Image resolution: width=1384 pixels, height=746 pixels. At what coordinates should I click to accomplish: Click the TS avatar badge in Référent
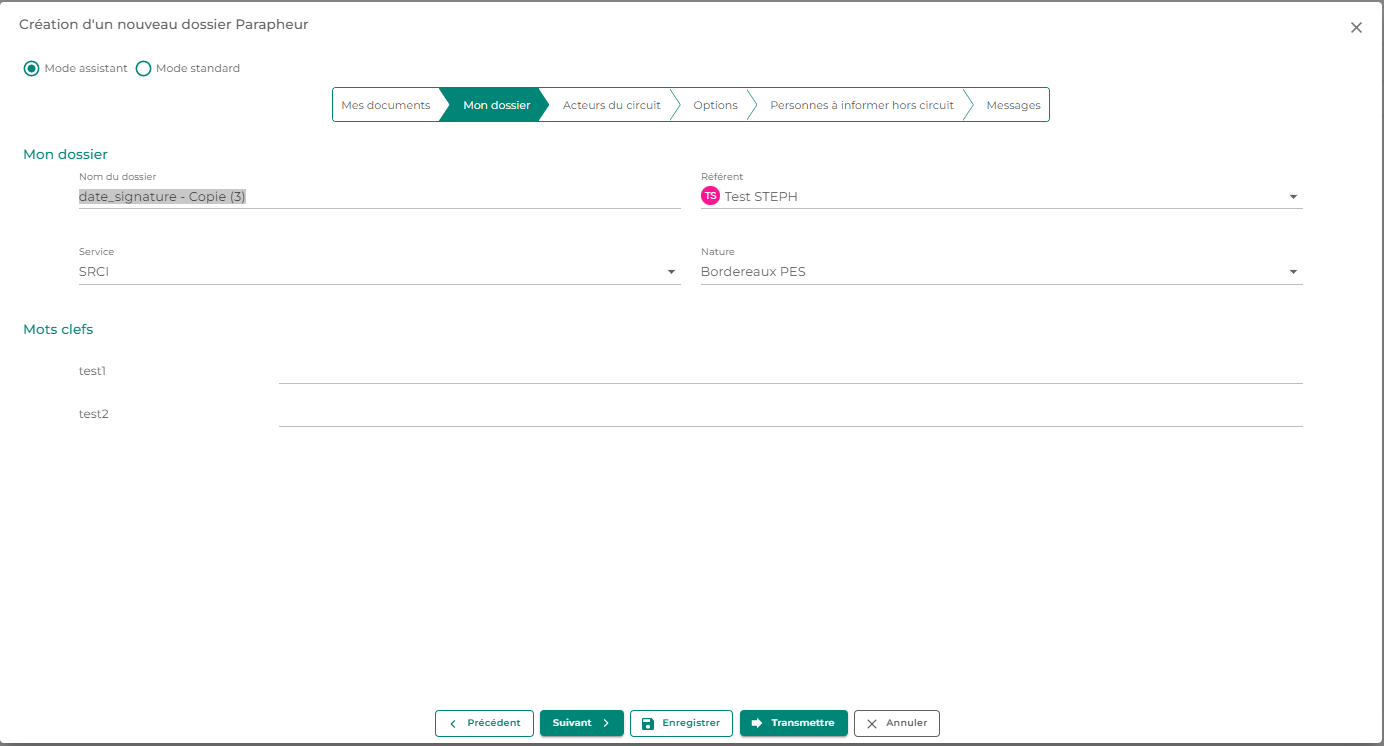pyautogui.click(x=710, y=196)
